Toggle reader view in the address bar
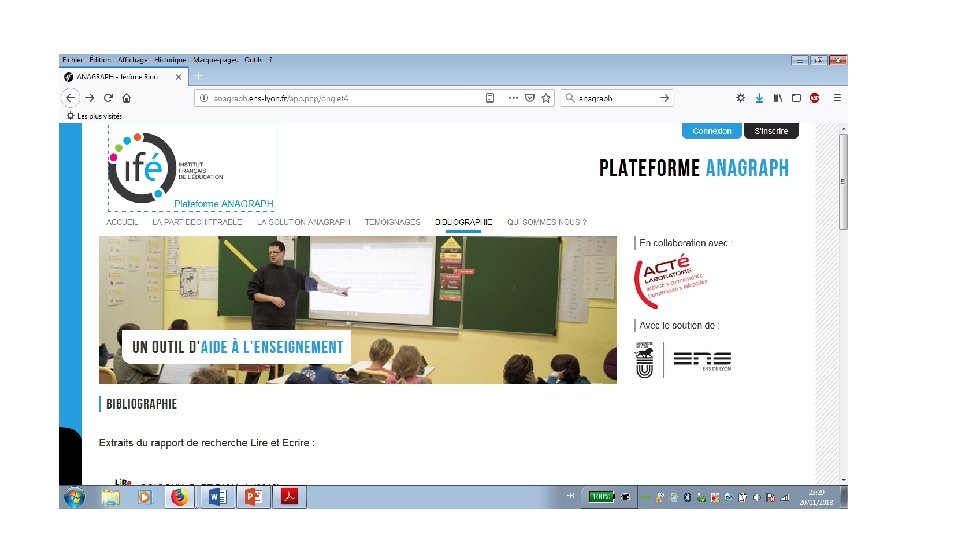Viewport: 960px width, 540px height. click(x=490, y=98)
